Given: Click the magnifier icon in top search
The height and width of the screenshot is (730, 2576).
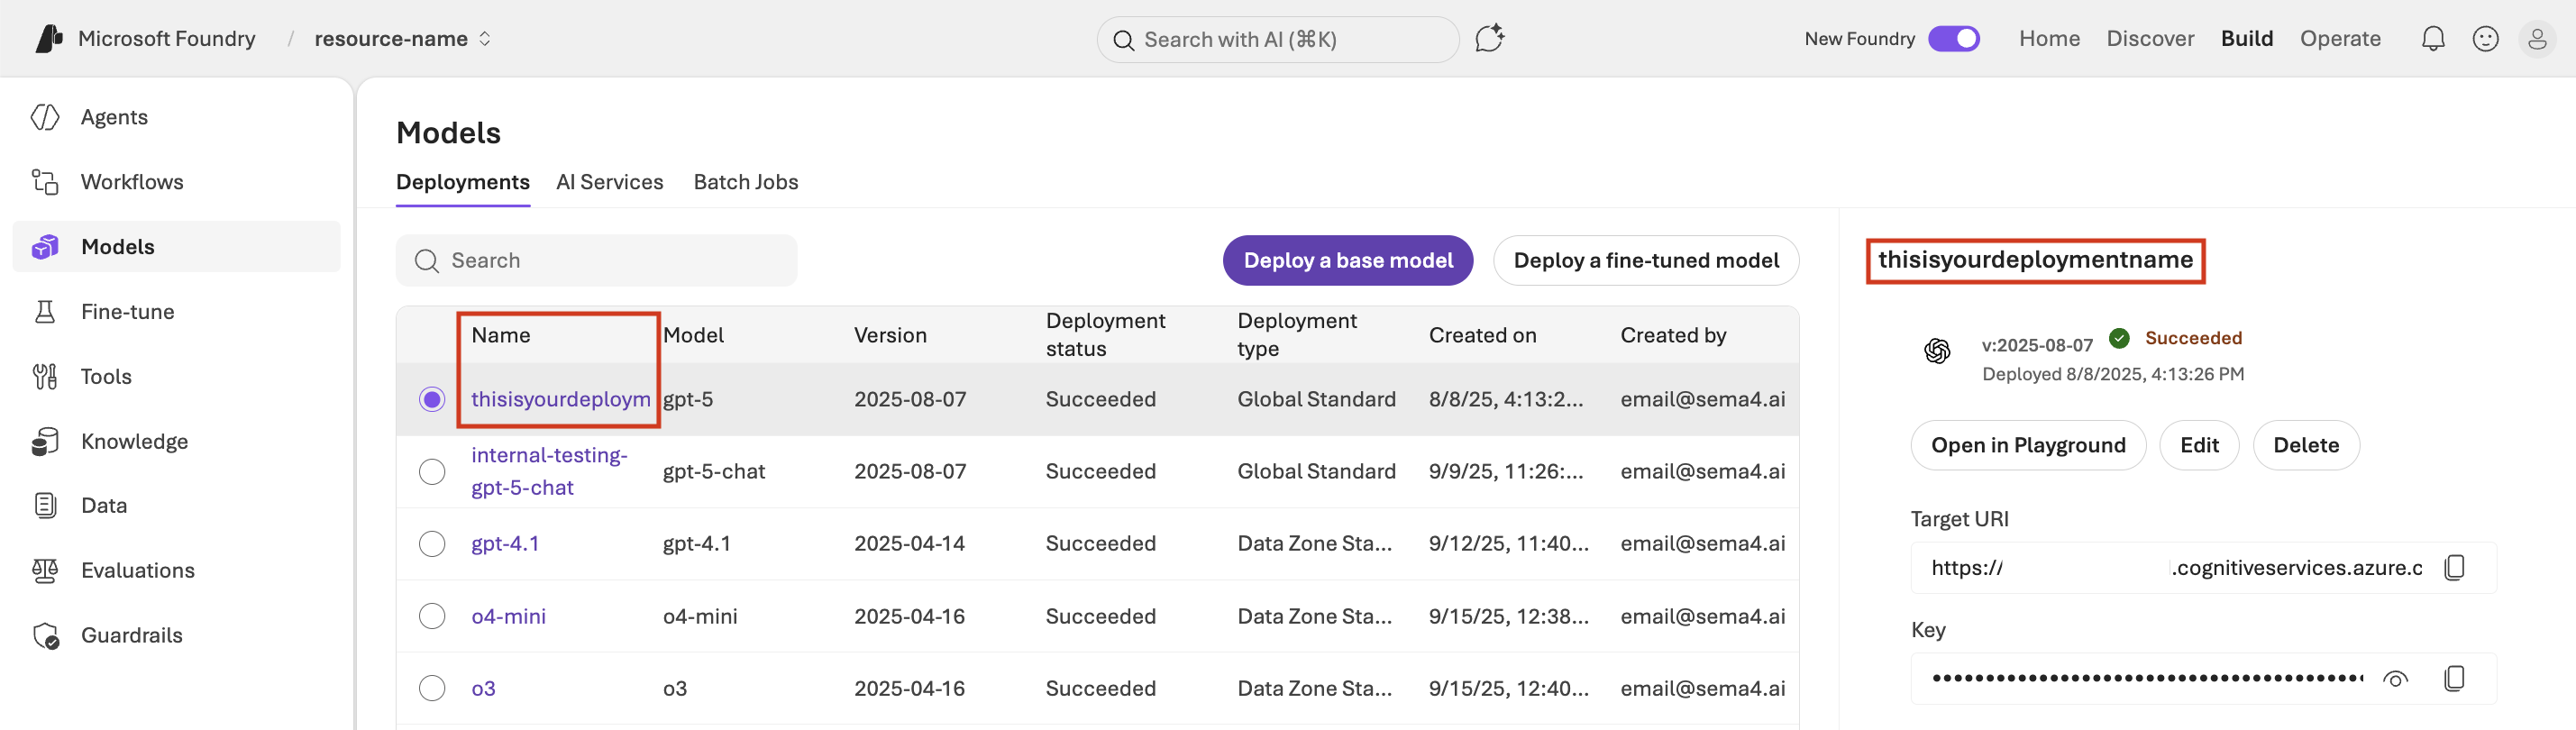Looking at the screenshot, I should pyautogui.click(x=1124, y=40).
